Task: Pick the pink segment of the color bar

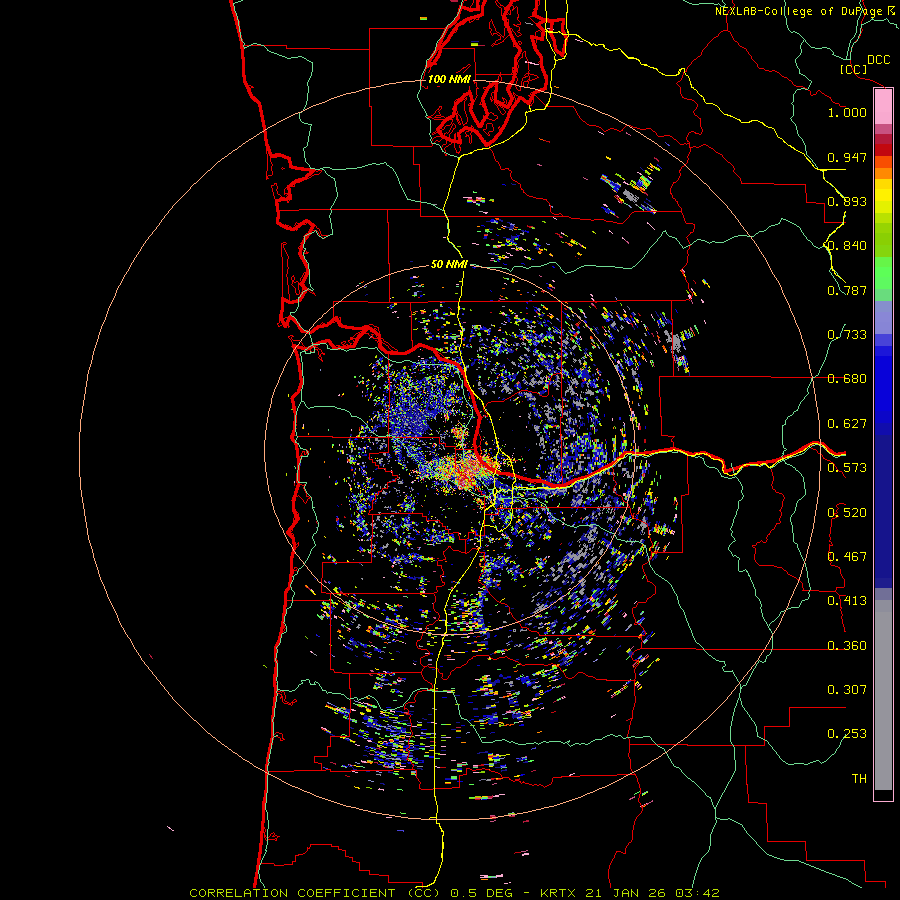Action: [x=883, y=107]
